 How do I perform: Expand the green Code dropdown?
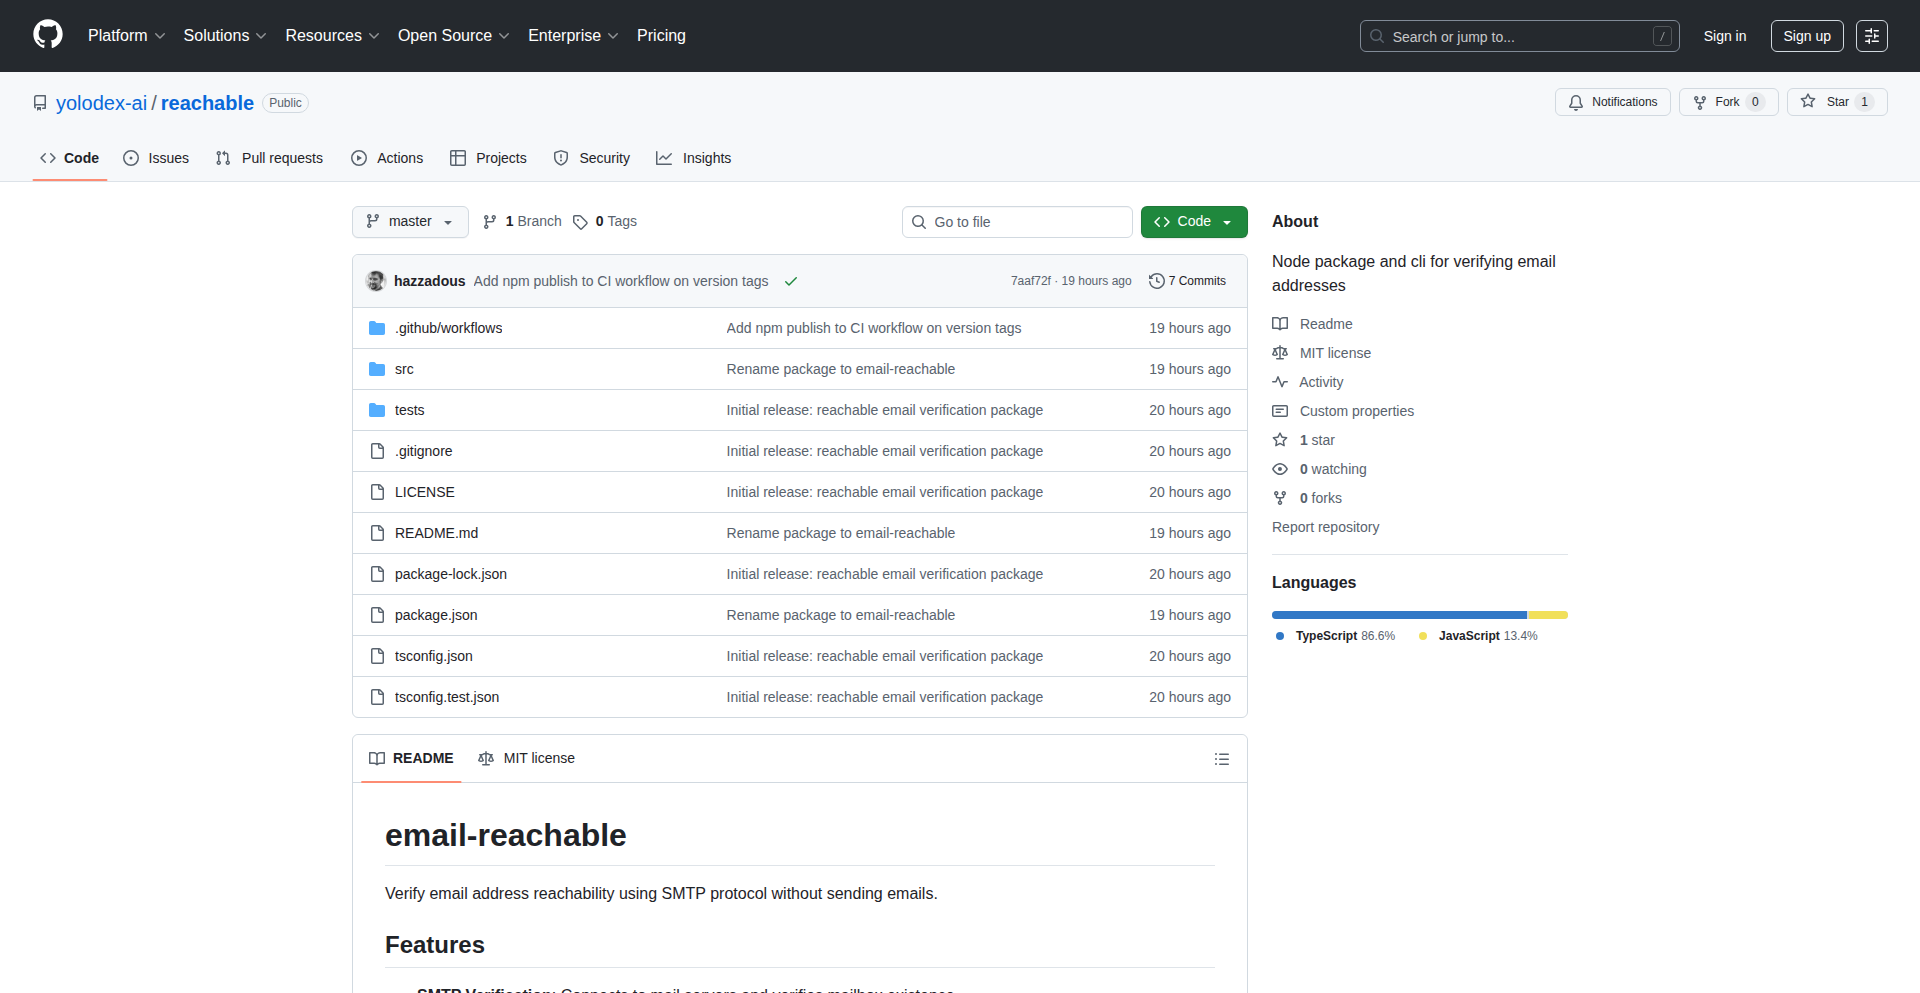point(1194,221)
